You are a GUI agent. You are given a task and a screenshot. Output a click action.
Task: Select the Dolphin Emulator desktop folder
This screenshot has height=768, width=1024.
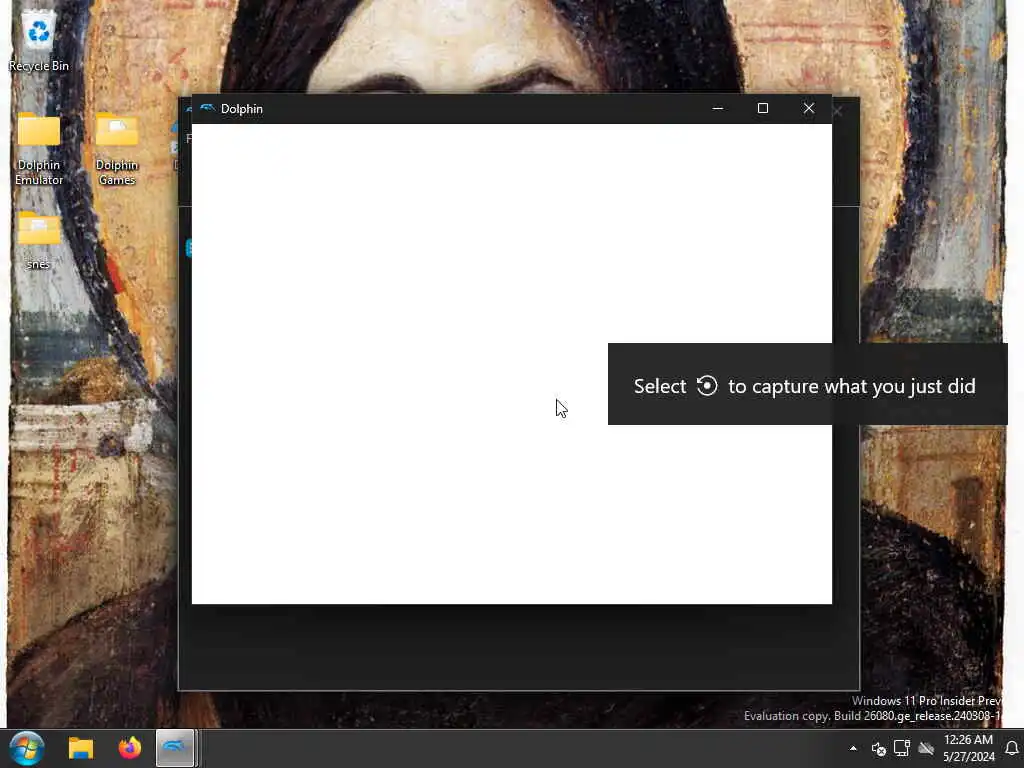(x=39, y=149)
